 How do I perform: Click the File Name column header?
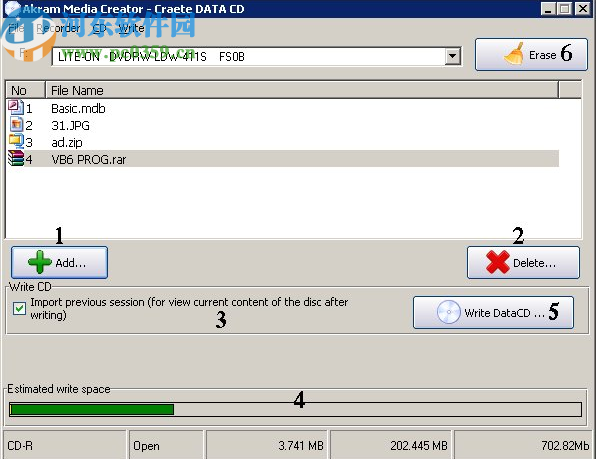[x=302, y=90]
